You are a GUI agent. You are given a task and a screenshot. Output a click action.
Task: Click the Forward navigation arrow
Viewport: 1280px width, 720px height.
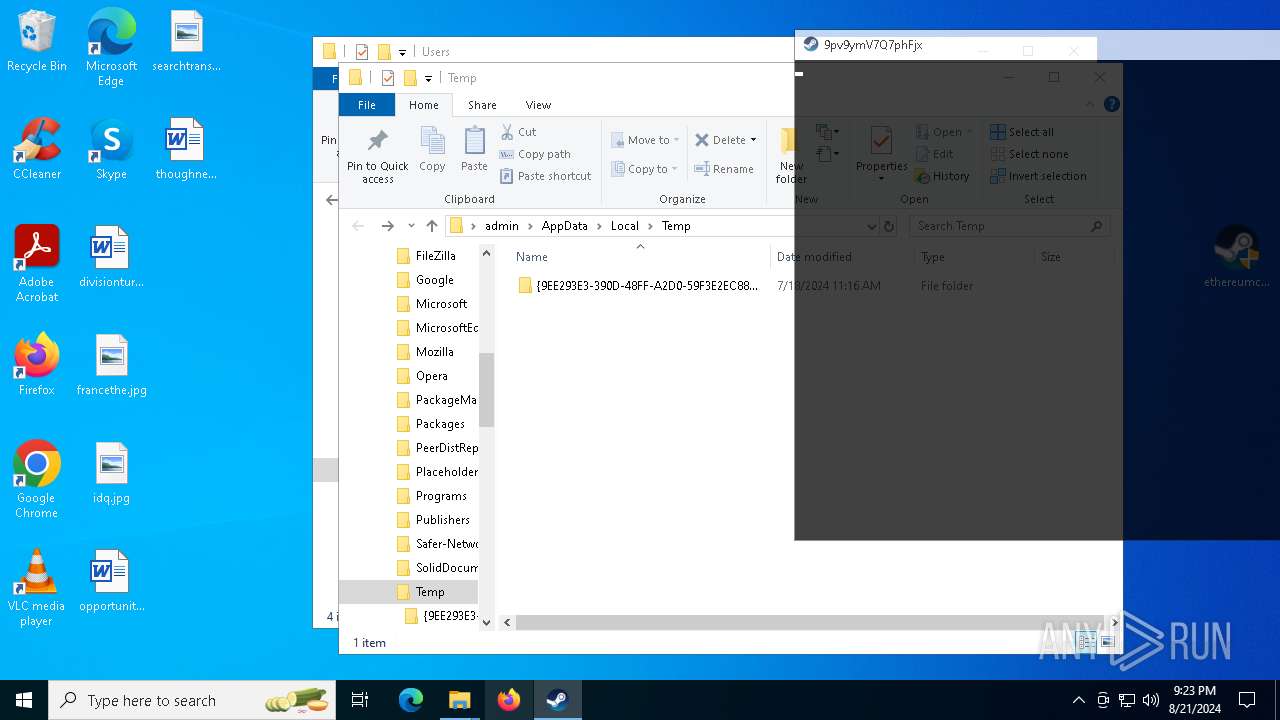387,226
